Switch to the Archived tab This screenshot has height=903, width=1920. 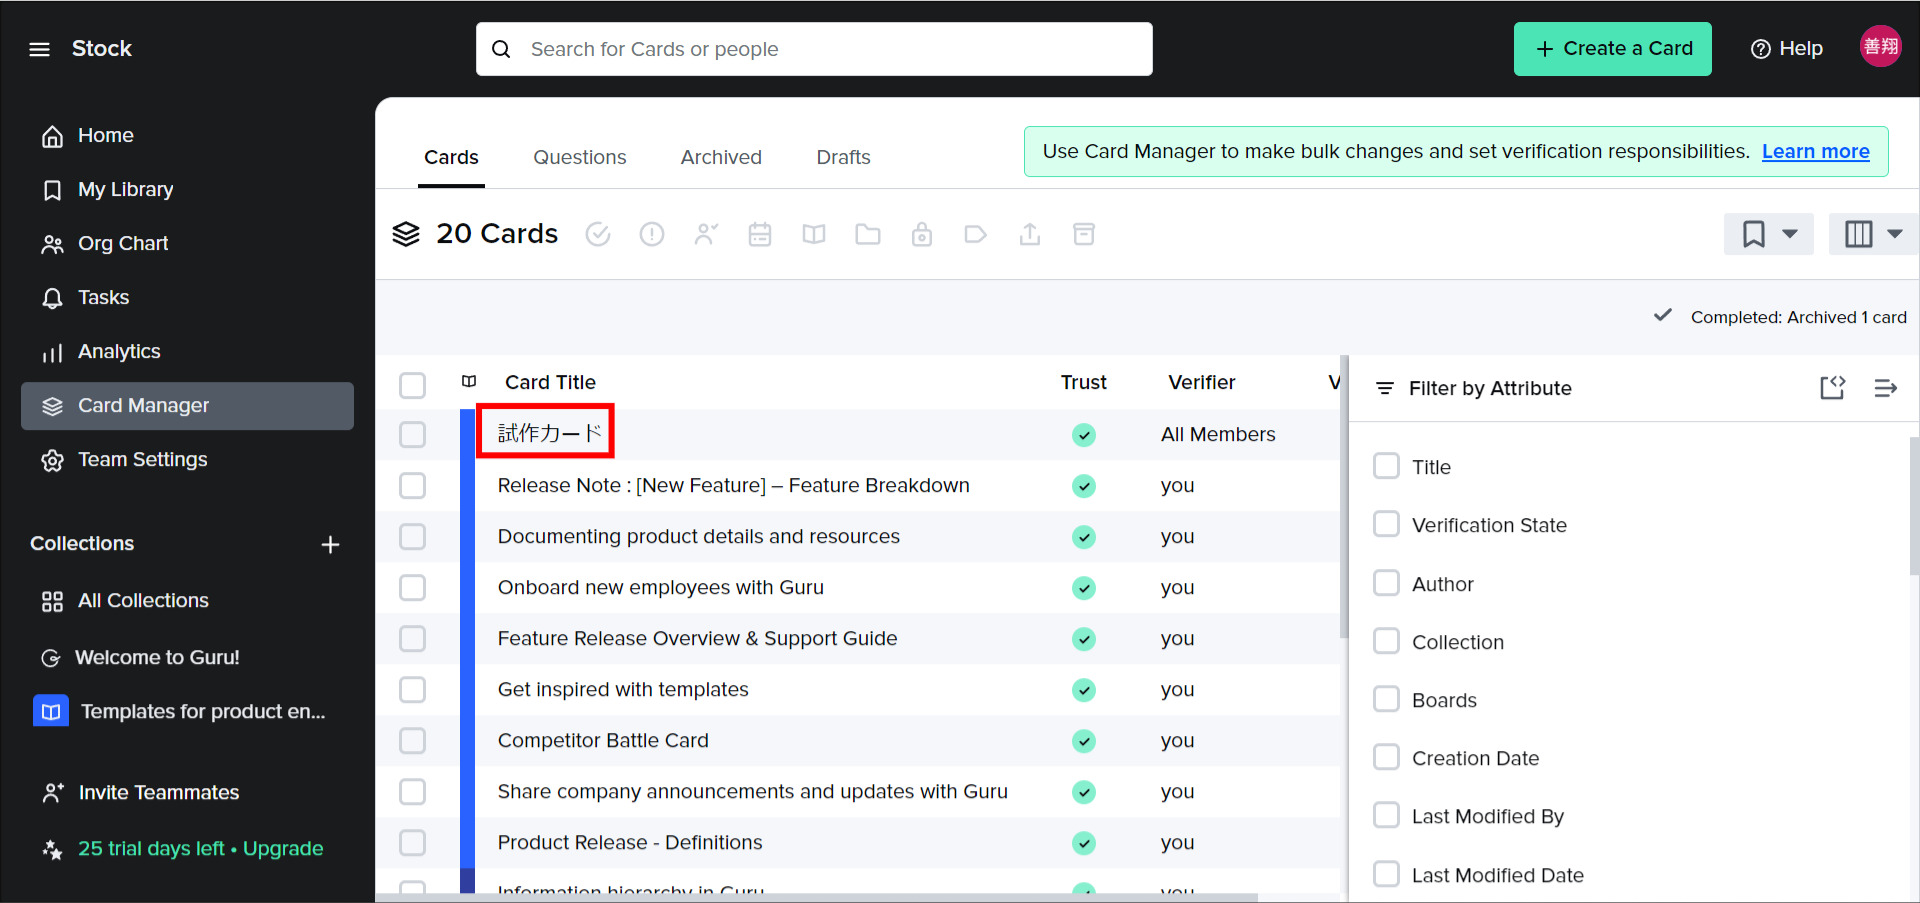(x=721, y=157)
